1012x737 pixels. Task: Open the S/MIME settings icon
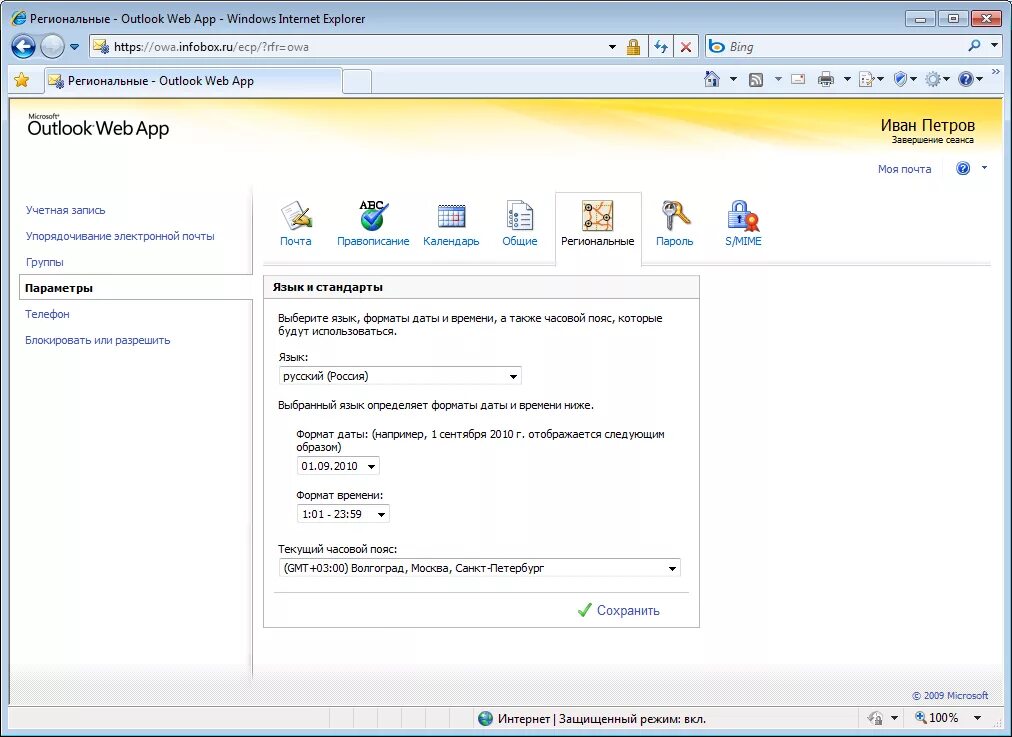point(743,224)
